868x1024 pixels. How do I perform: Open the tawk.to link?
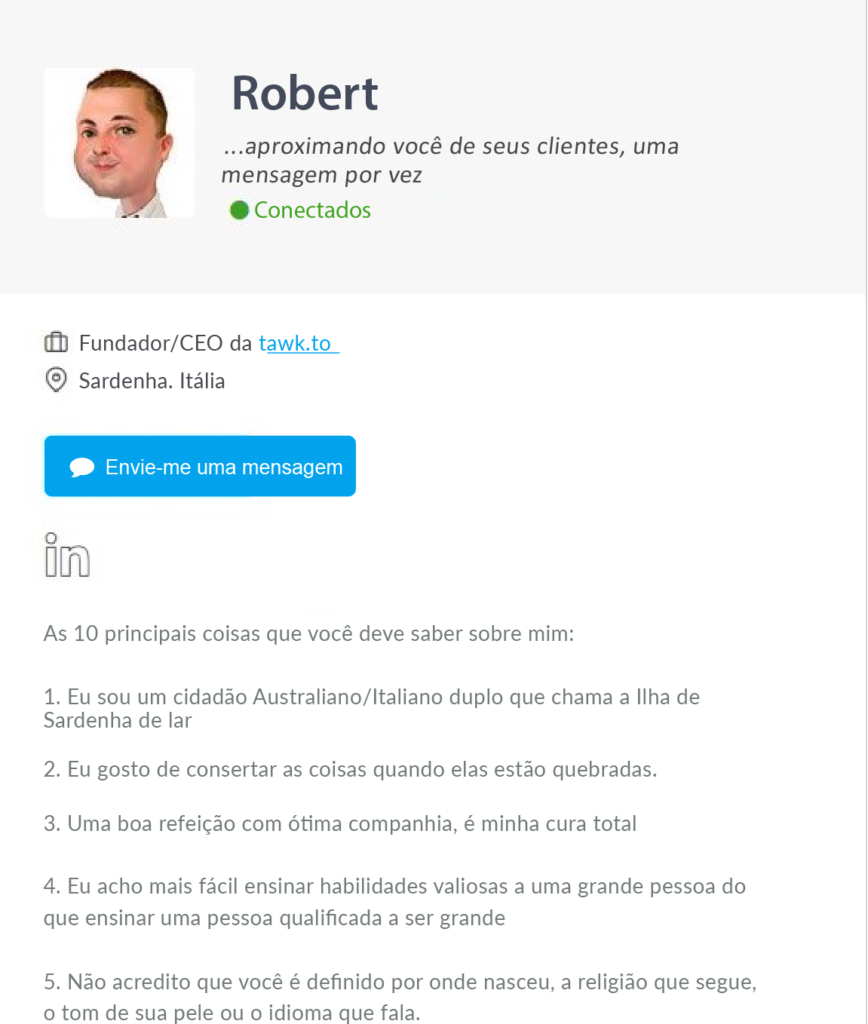[x=296, y=344]
